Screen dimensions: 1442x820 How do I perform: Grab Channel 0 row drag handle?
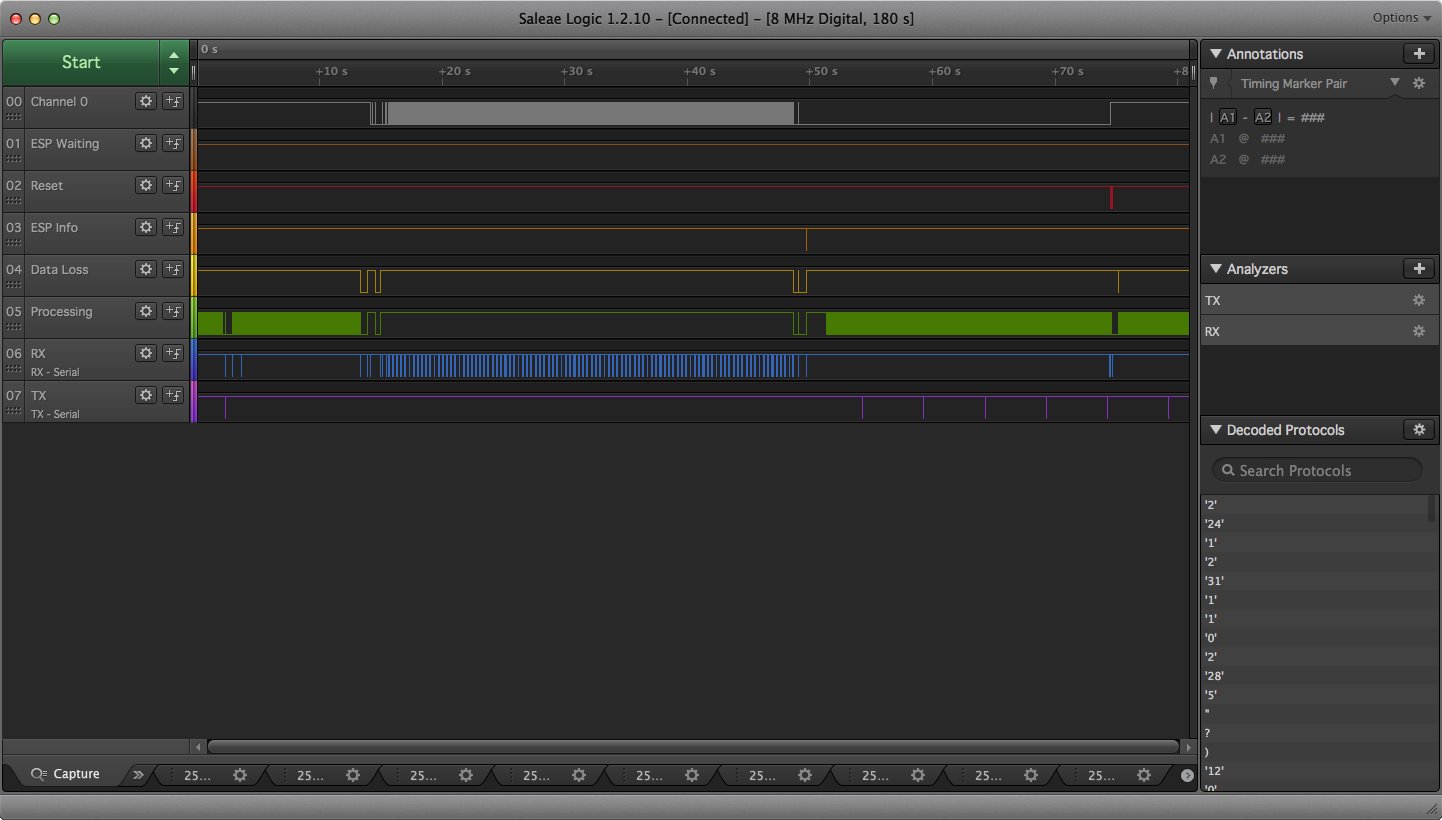[x=13, y=117]
